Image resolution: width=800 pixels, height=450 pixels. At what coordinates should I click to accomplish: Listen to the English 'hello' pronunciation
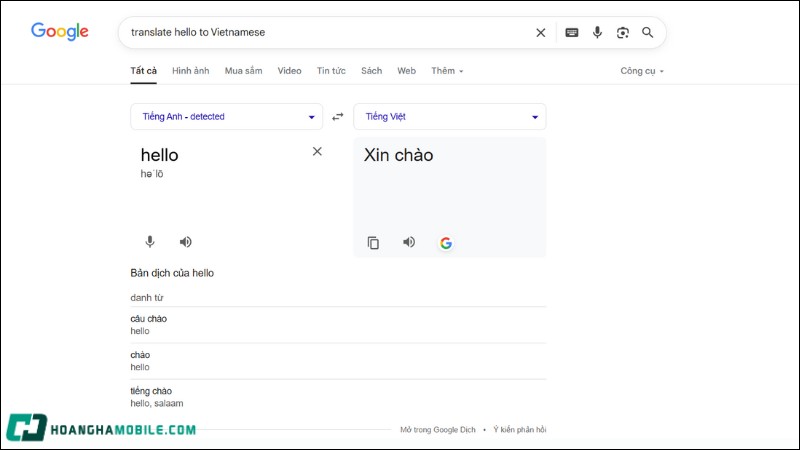click(185, 241)
